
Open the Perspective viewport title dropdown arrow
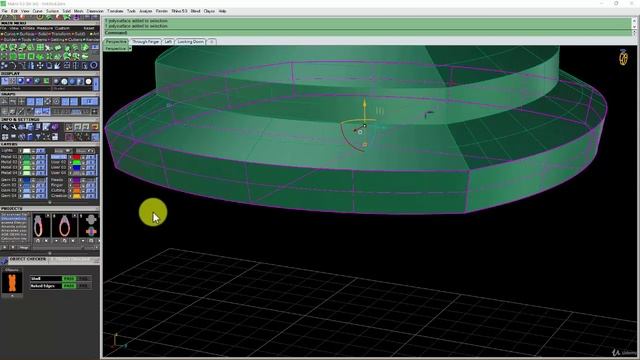coord(130,48)
